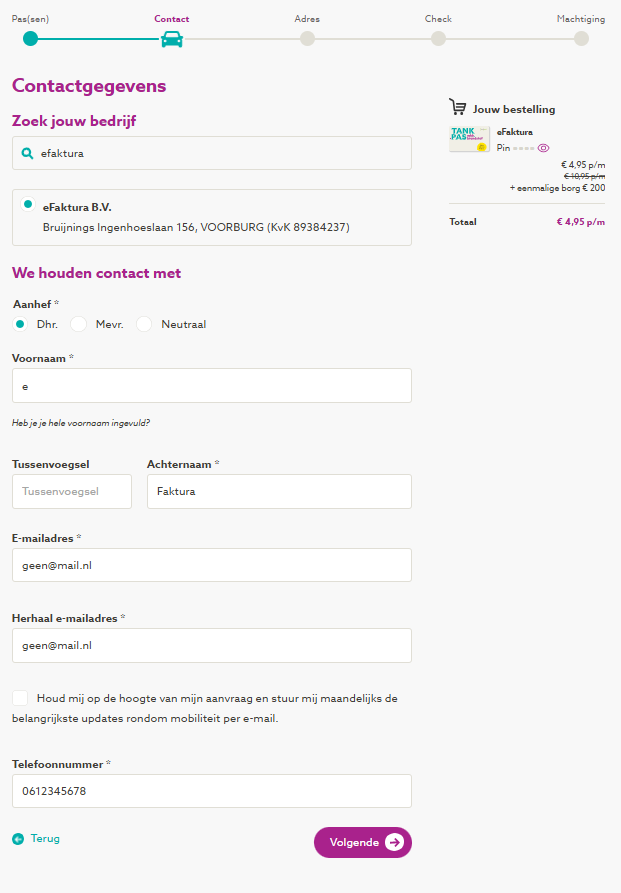Screen dimensions: 621x893
Task: Select the eFaktura B.V. company radio button
Action: (x=28, y=204)
